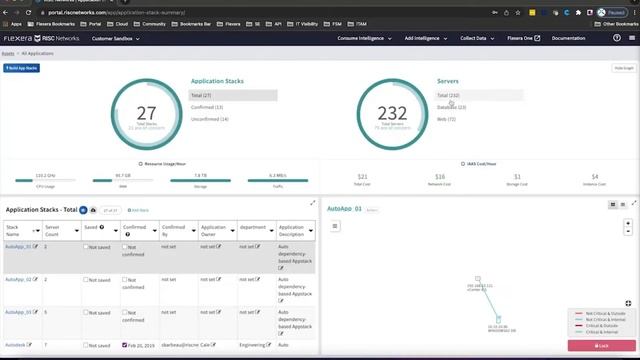
Task: Switch graph panel to the list view icon
Action: coord(623,204)
